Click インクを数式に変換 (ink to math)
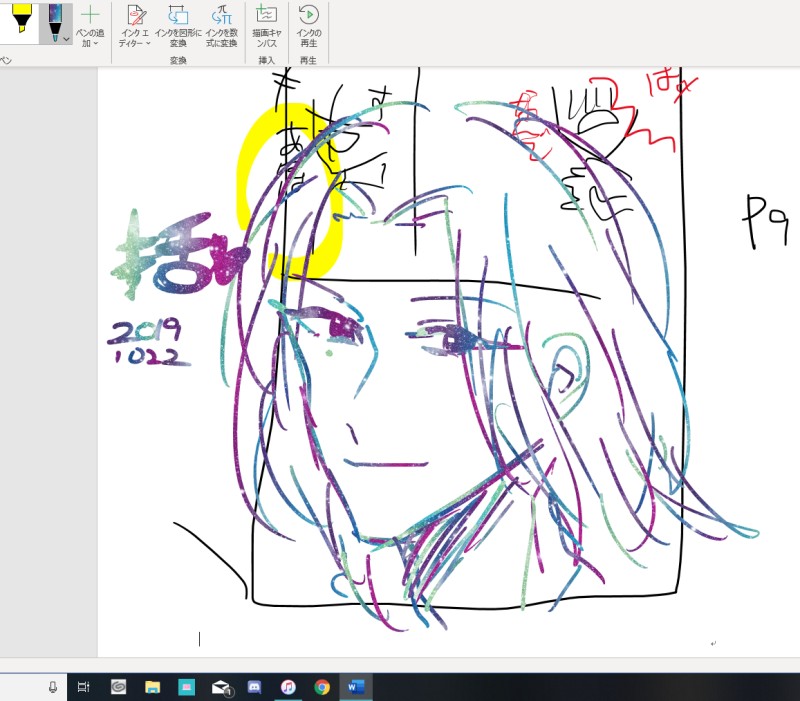 [x=221, y=26]
